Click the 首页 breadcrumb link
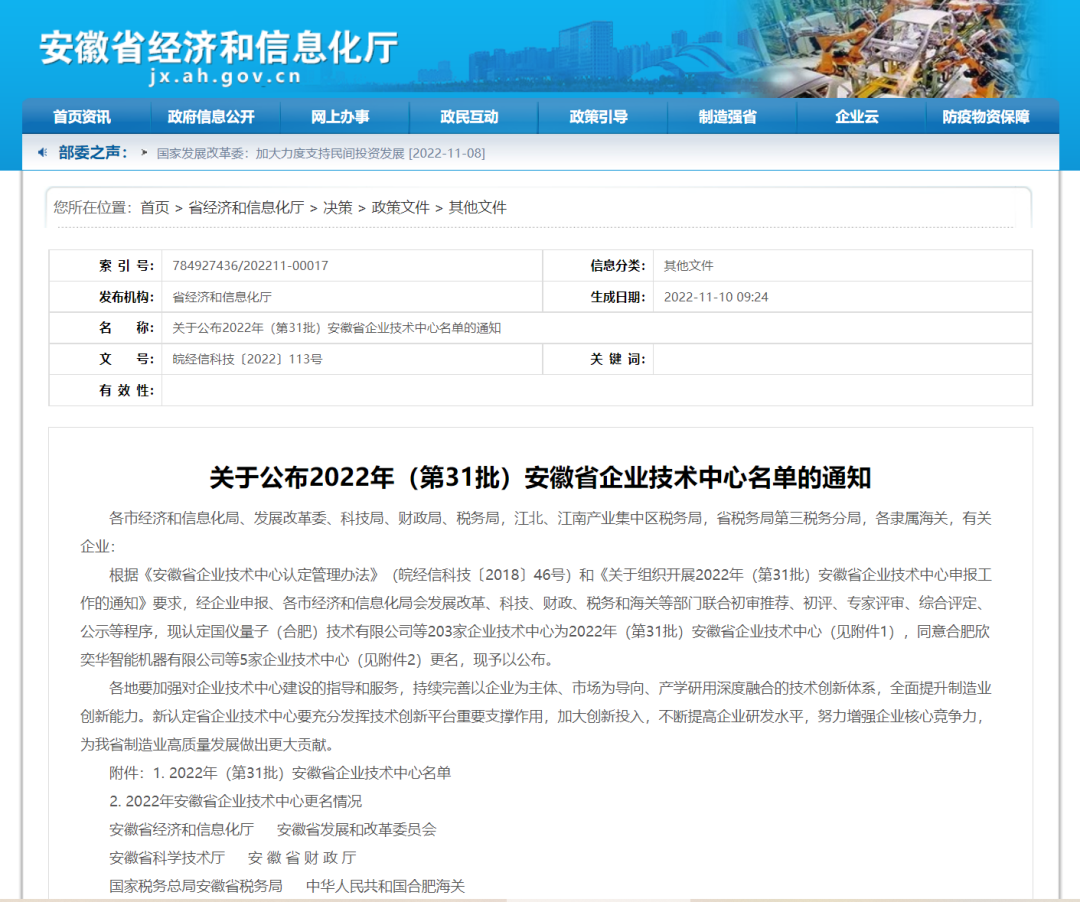The height and width of the screenshot is (902, 1080). click(x=155, y=207)
